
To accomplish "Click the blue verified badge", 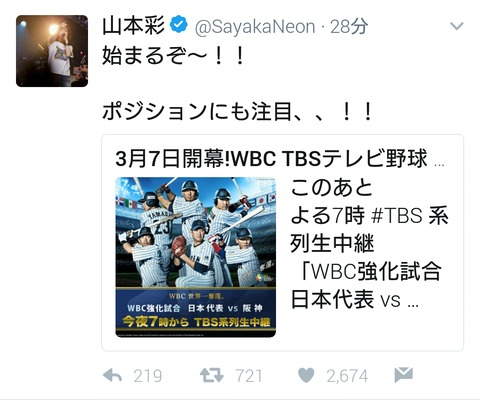I will (x=179, y=24).
